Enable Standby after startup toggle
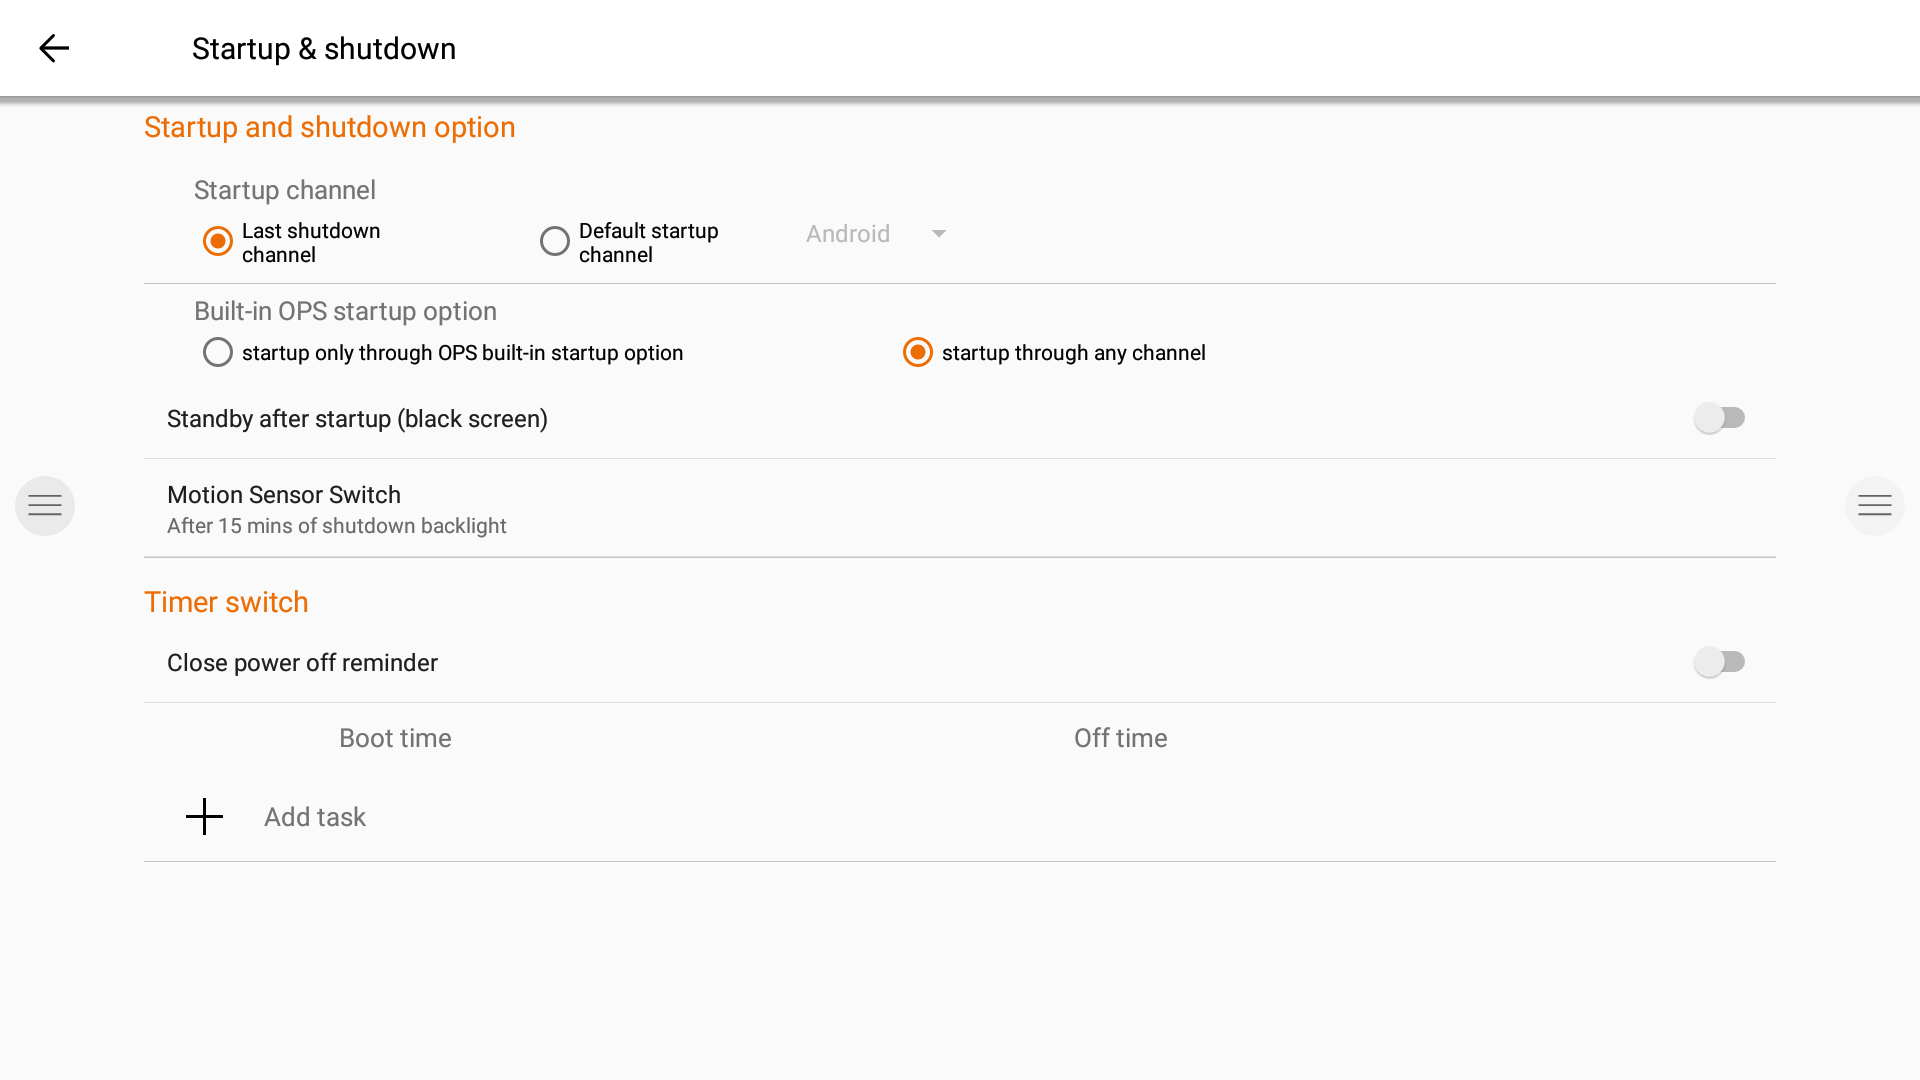The height and width of the screenshot is (1080, 1920). coord(1719,418)
